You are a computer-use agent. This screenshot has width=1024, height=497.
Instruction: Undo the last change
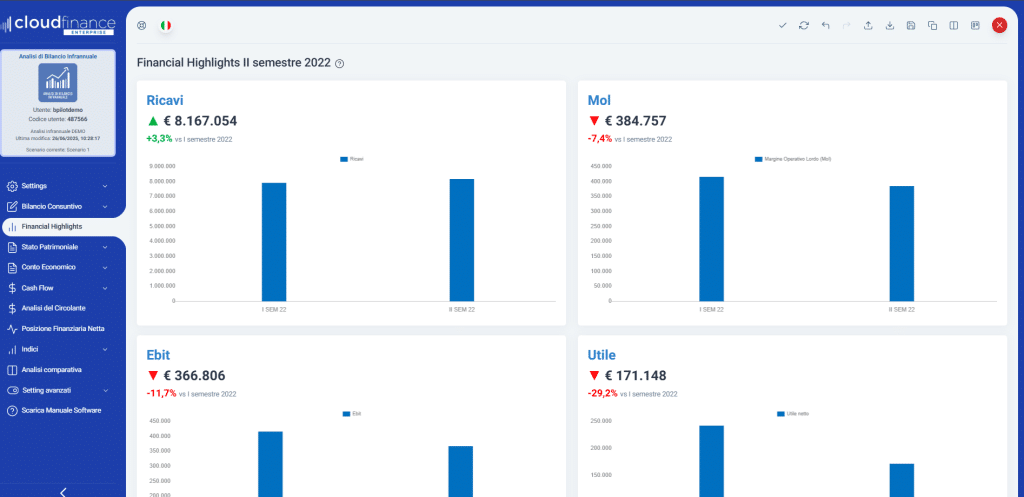[825, 25]
